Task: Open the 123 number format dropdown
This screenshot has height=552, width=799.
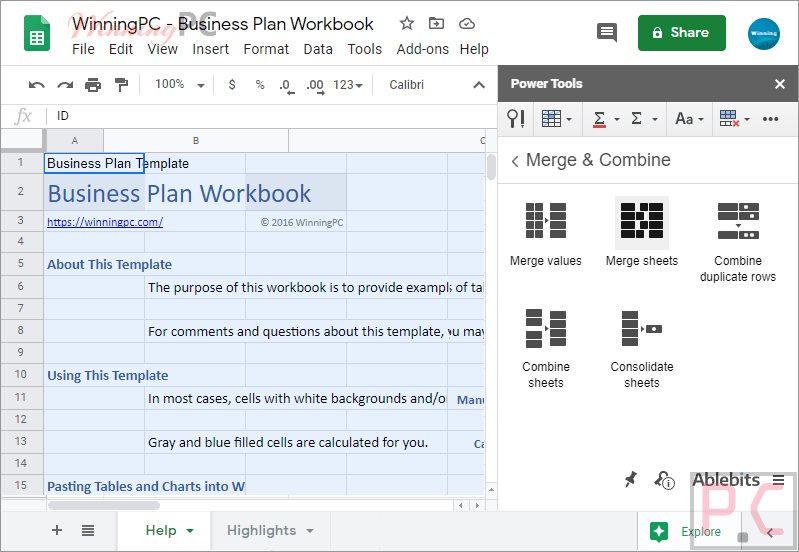Action: [x=348, y=85]
